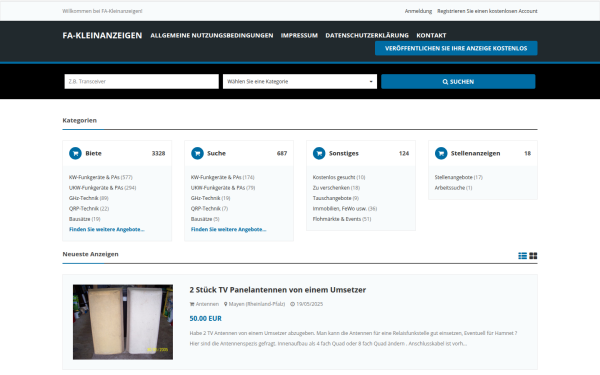
Task: Open the Sonstiges category heading
Action: click(x=344, y=153)
